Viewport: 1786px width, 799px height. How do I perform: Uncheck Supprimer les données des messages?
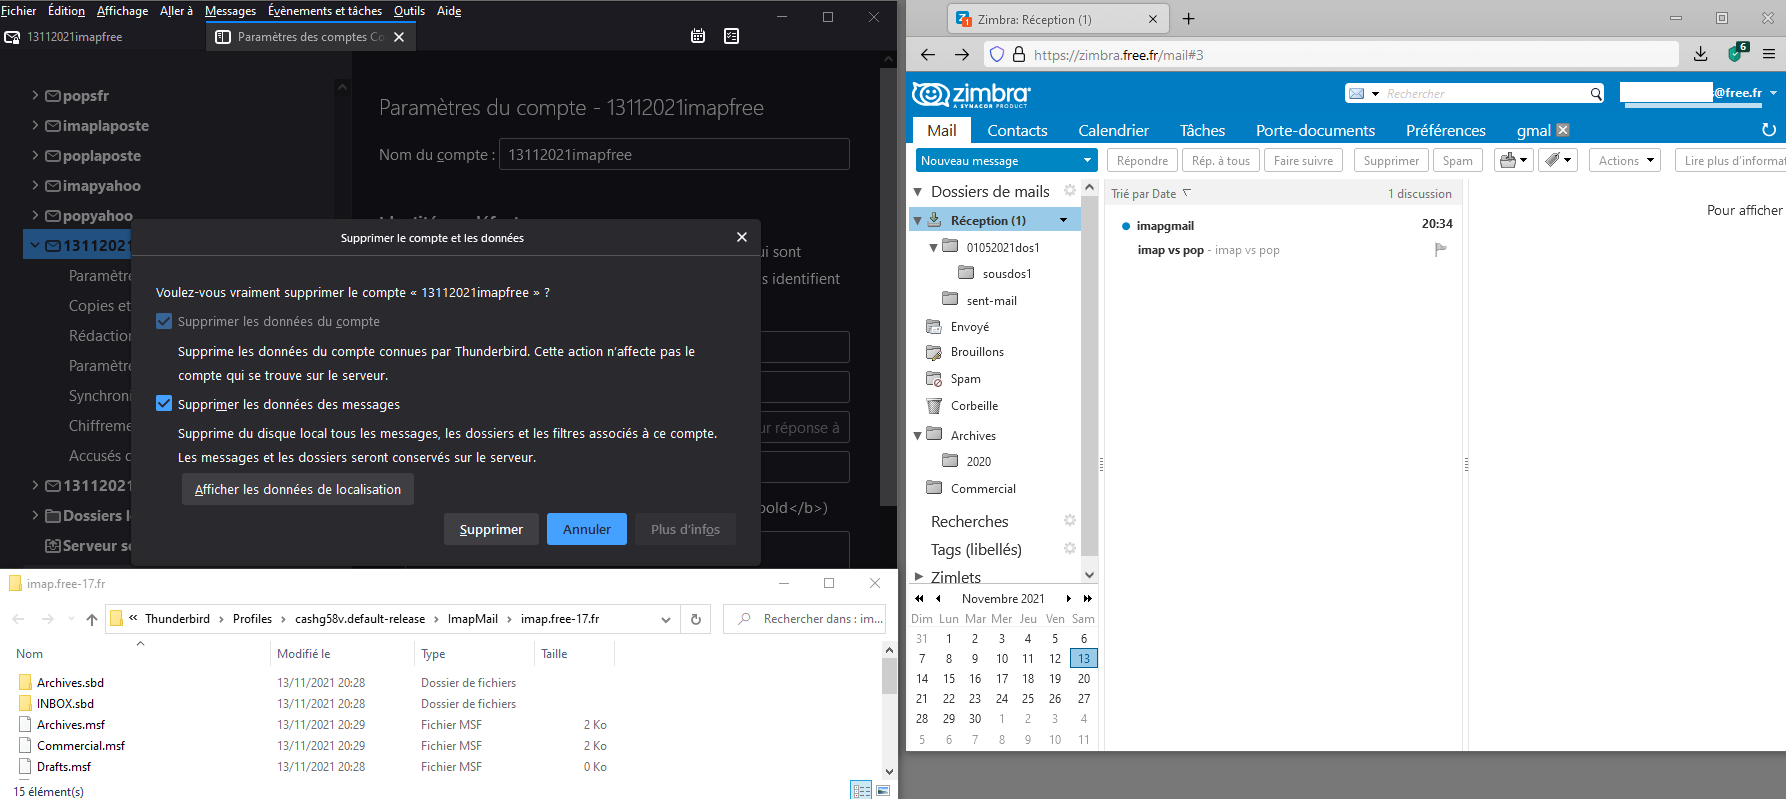coord(164,404)
